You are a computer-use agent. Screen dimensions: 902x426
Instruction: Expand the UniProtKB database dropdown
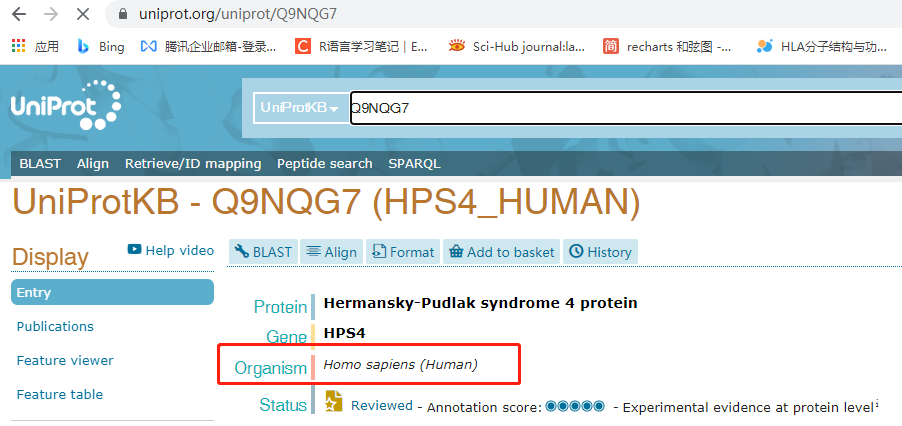[x=299, y=108]
